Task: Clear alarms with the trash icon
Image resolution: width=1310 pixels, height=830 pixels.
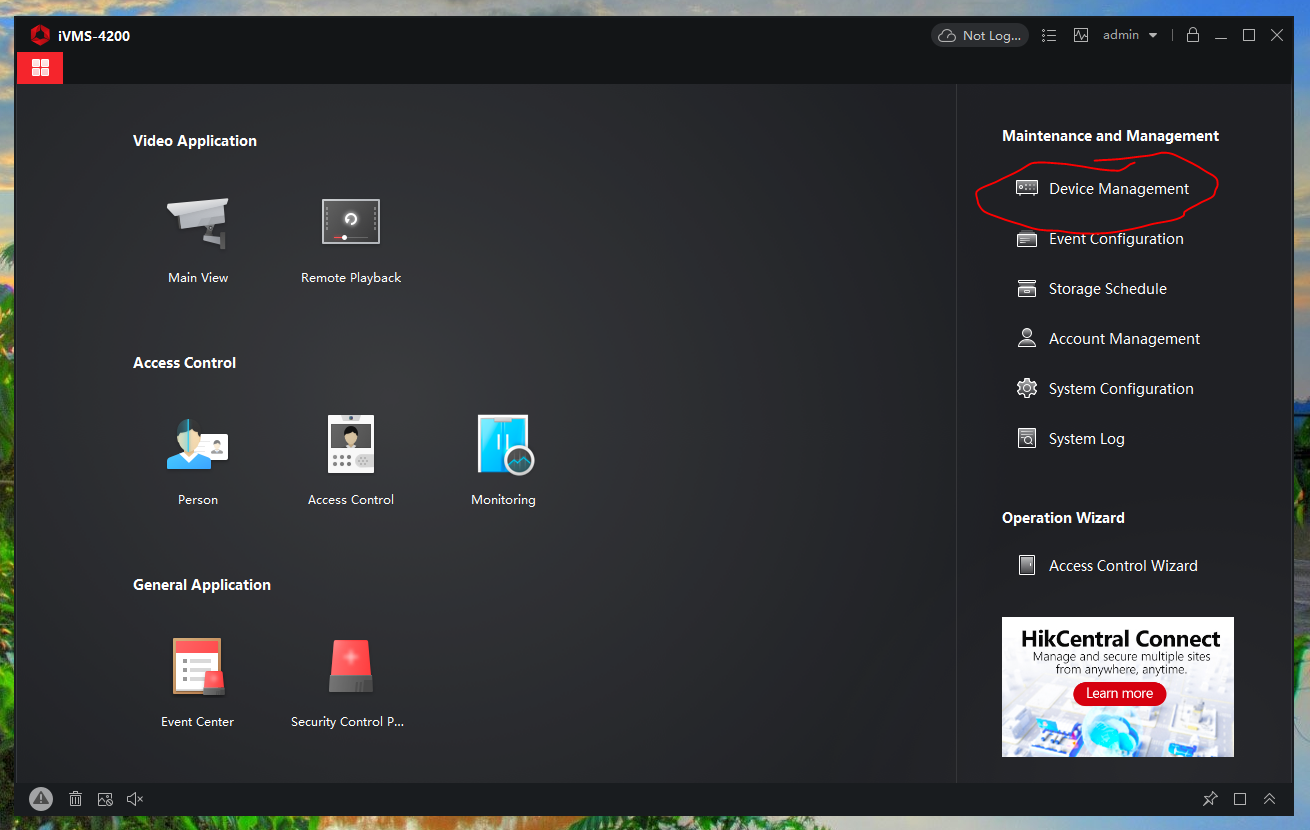Action: click(75, 799)
